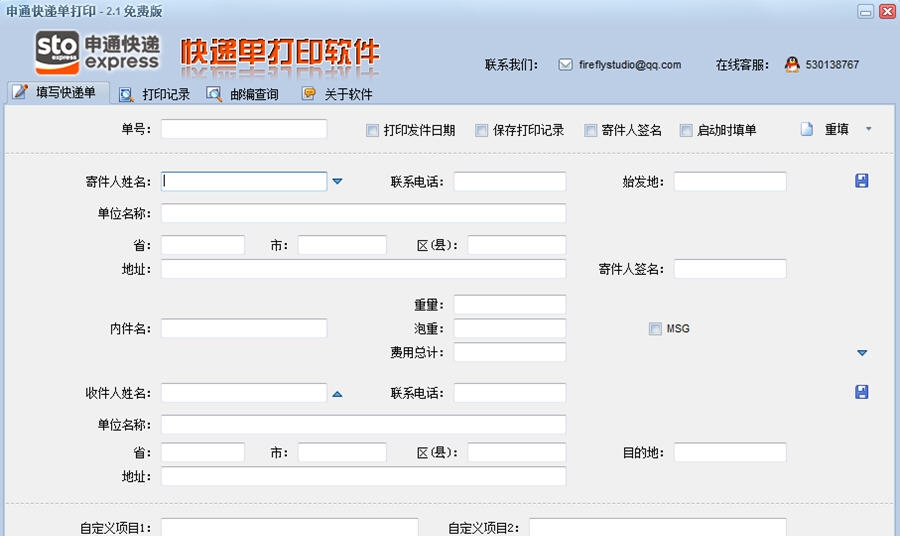900x536 pixels.
Task: Click the sender 地址 field
Action: tap(363, 269)
